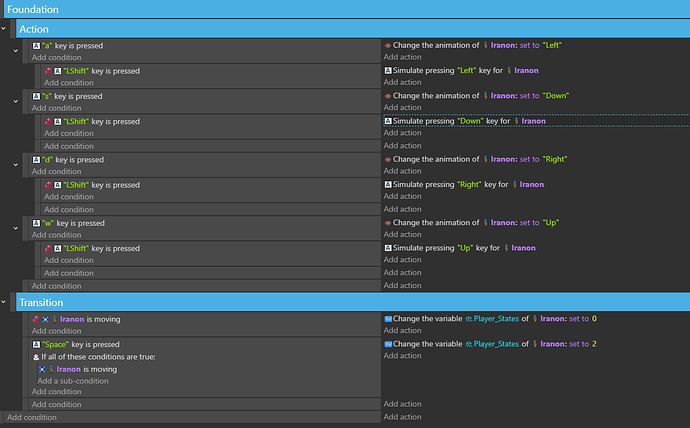Edit the "Down" key parameter in Simulate pressing
The height and width of the screenshot is (428, 690).
click(470, 121)
